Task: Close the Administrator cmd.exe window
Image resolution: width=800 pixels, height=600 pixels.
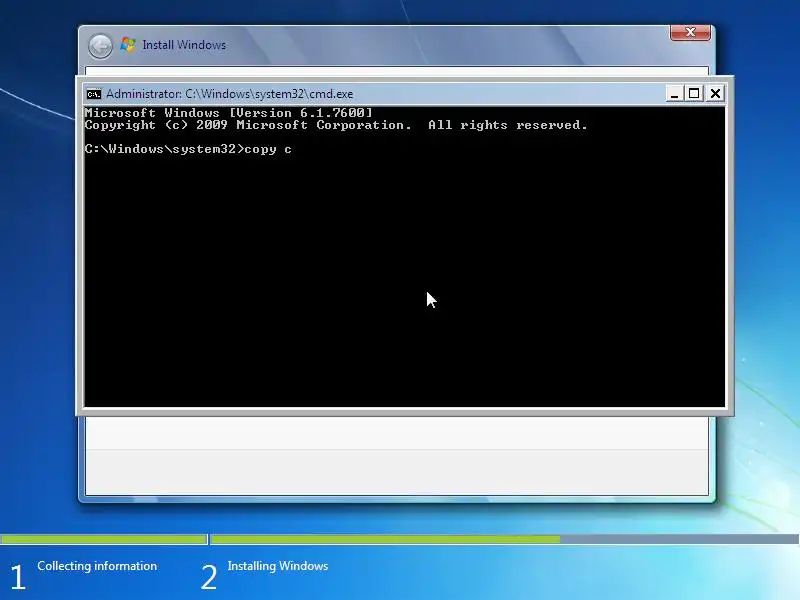Action: point(715,93)
